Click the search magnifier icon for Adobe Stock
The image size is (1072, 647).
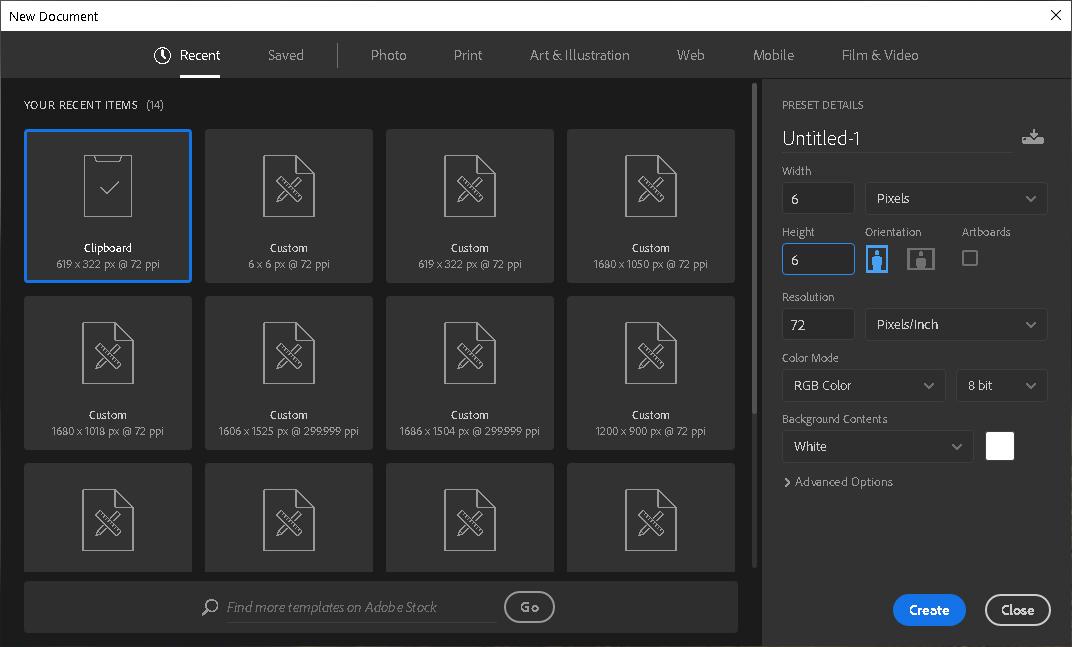pyautogui.click(x=210, y=607)
